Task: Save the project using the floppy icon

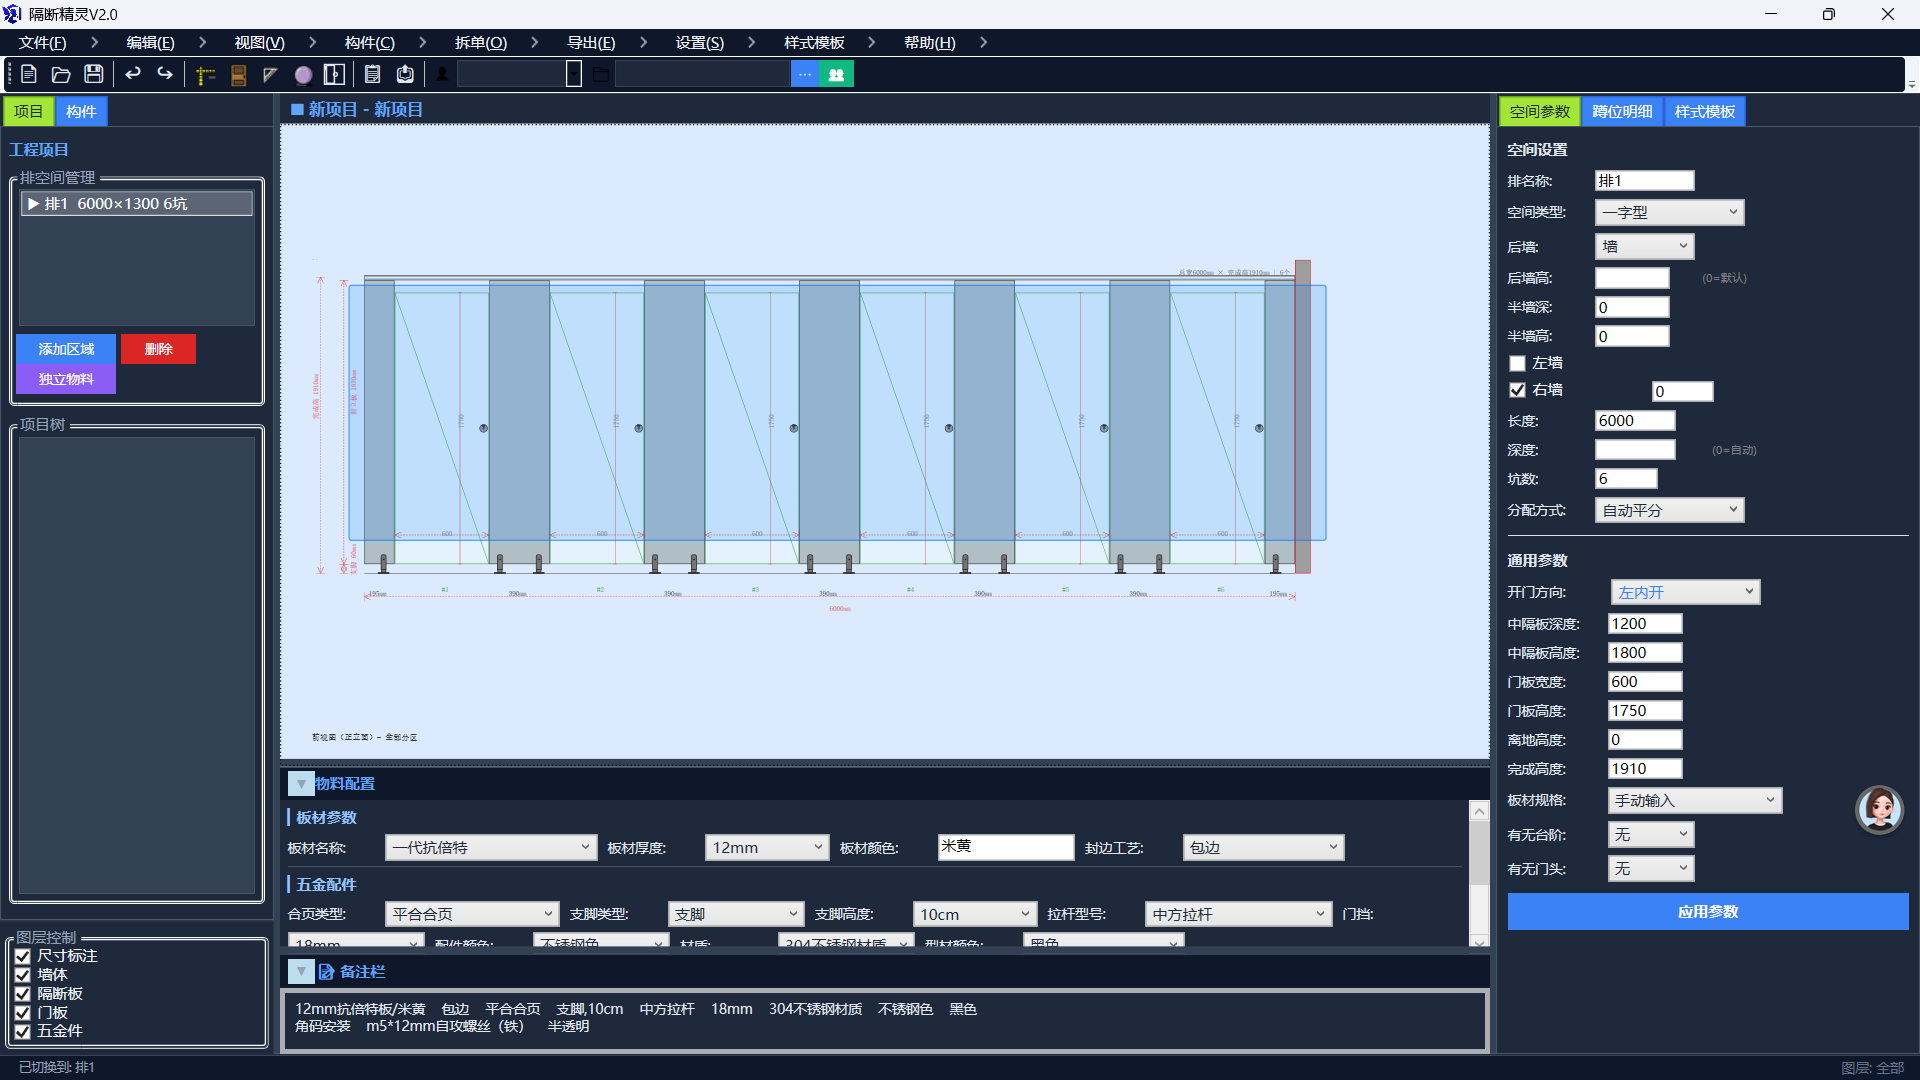Action: (94, 74)
